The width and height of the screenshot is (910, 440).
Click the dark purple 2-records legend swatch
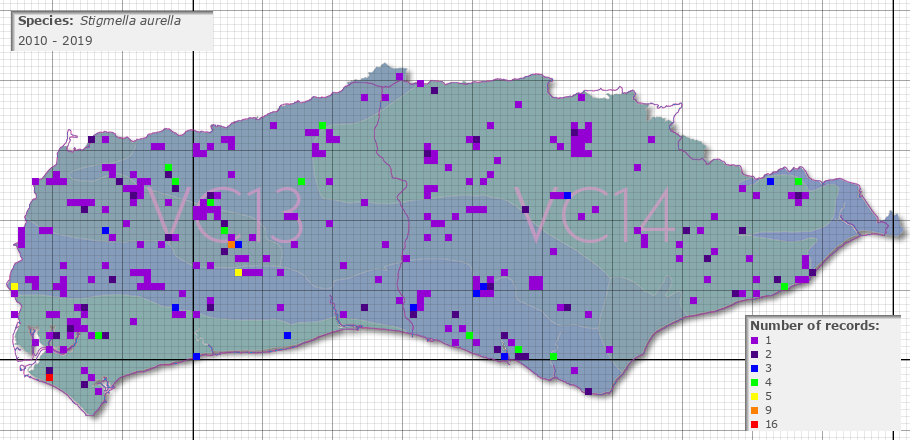pos(754,354)
